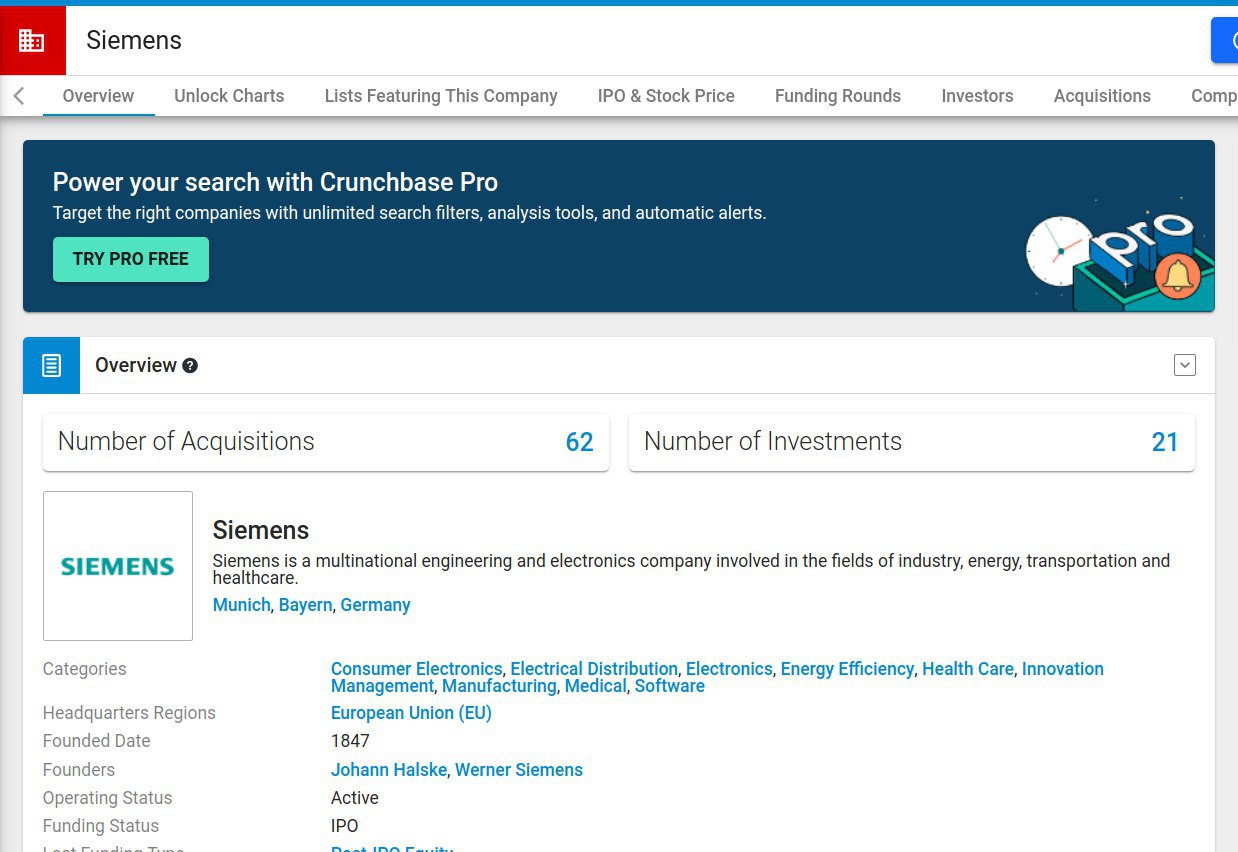
Task: Click the red company building icon
Action: point(32,41)
